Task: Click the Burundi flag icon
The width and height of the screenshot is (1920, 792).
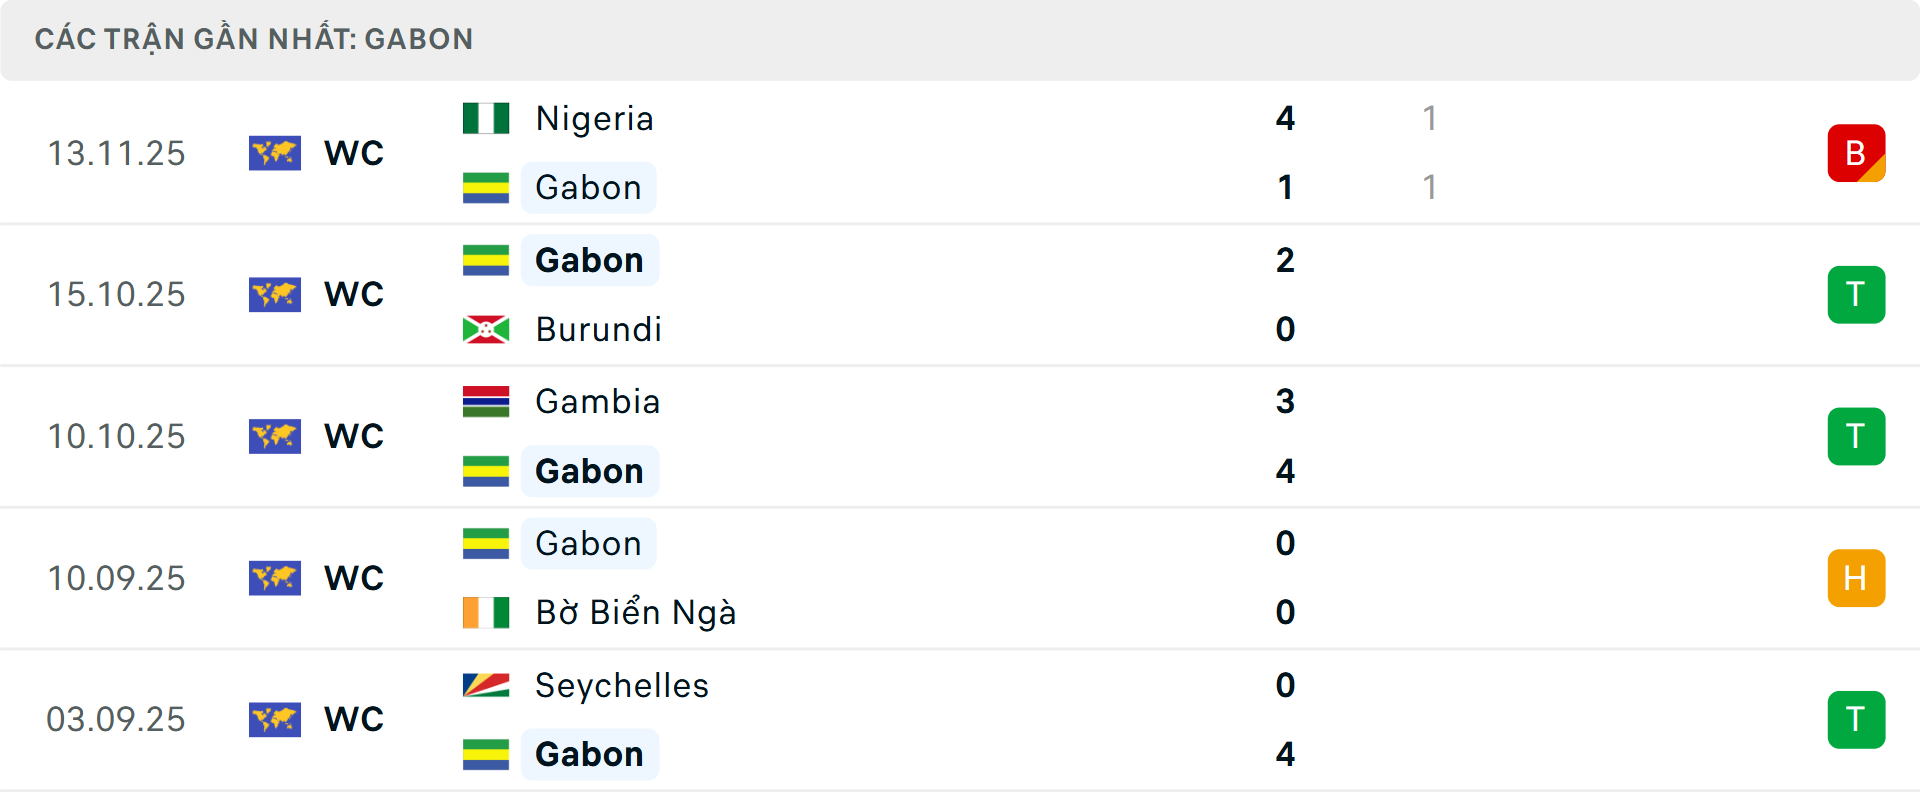Action: pos(486,329)
